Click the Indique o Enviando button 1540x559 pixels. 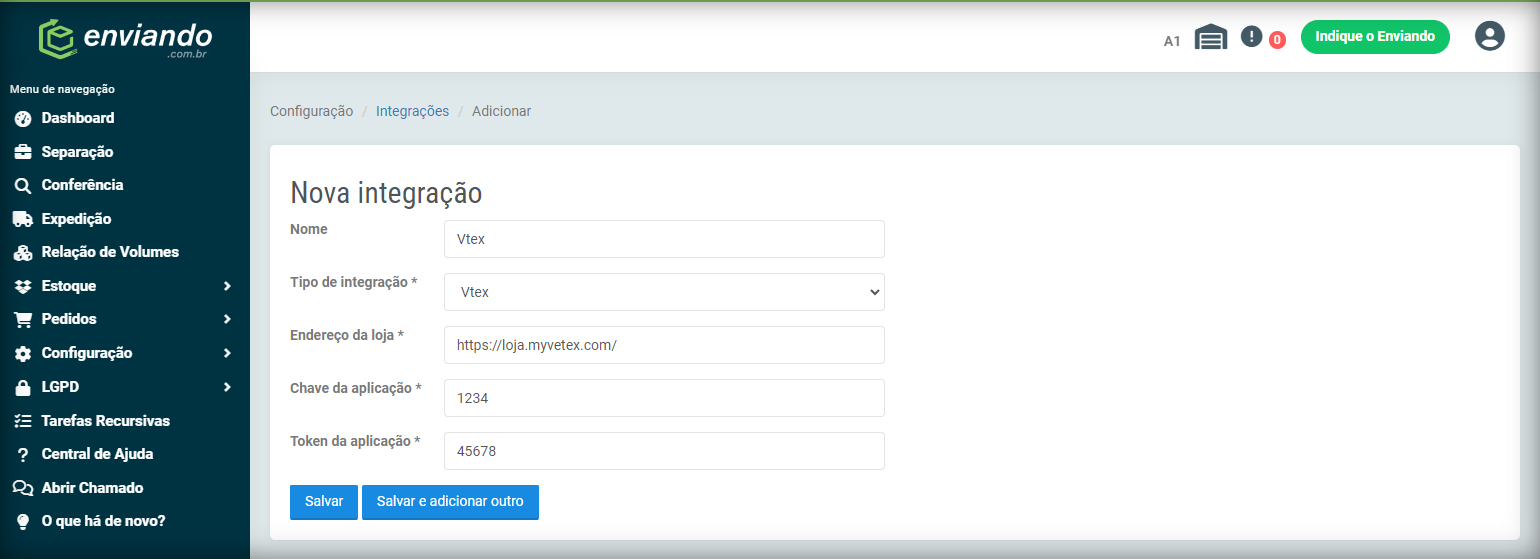pyautogui.click(x=1375, y=36)
